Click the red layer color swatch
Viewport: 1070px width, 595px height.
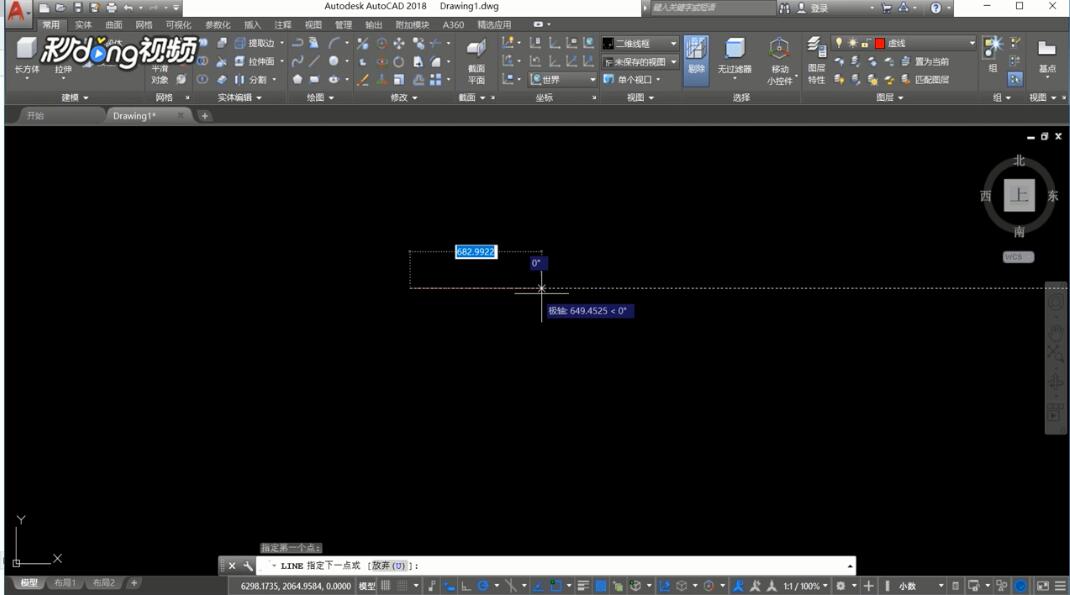[x=880, y=43]
